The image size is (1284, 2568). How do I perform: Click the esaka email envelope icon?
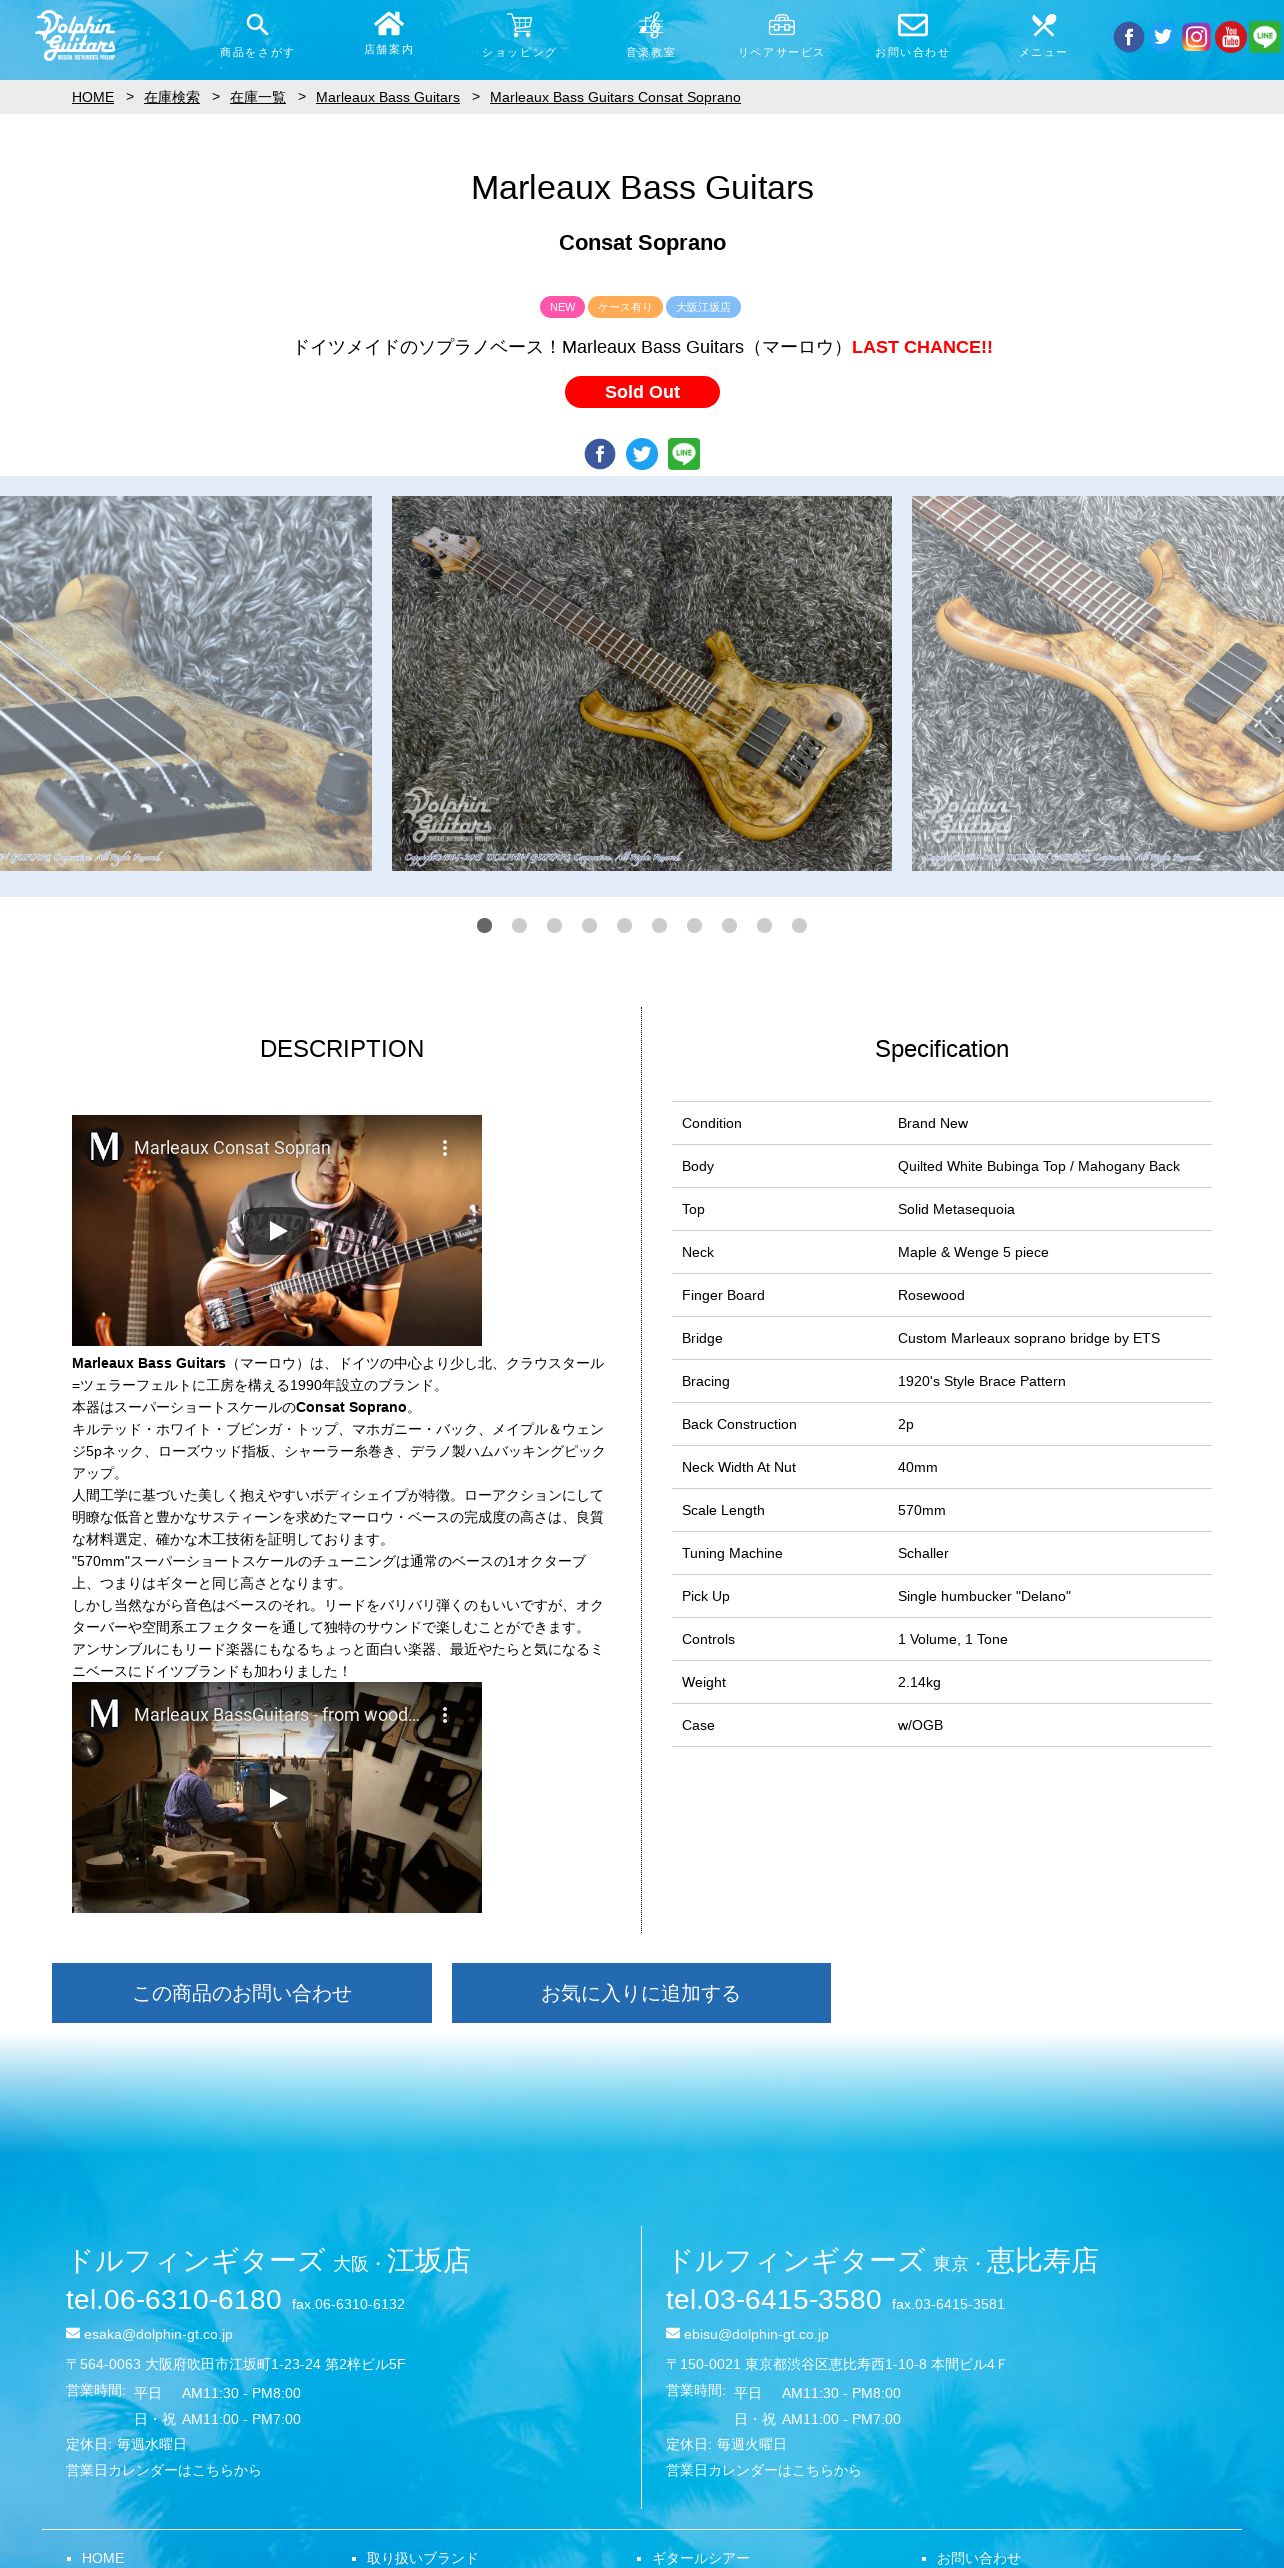pos(73,2333)
